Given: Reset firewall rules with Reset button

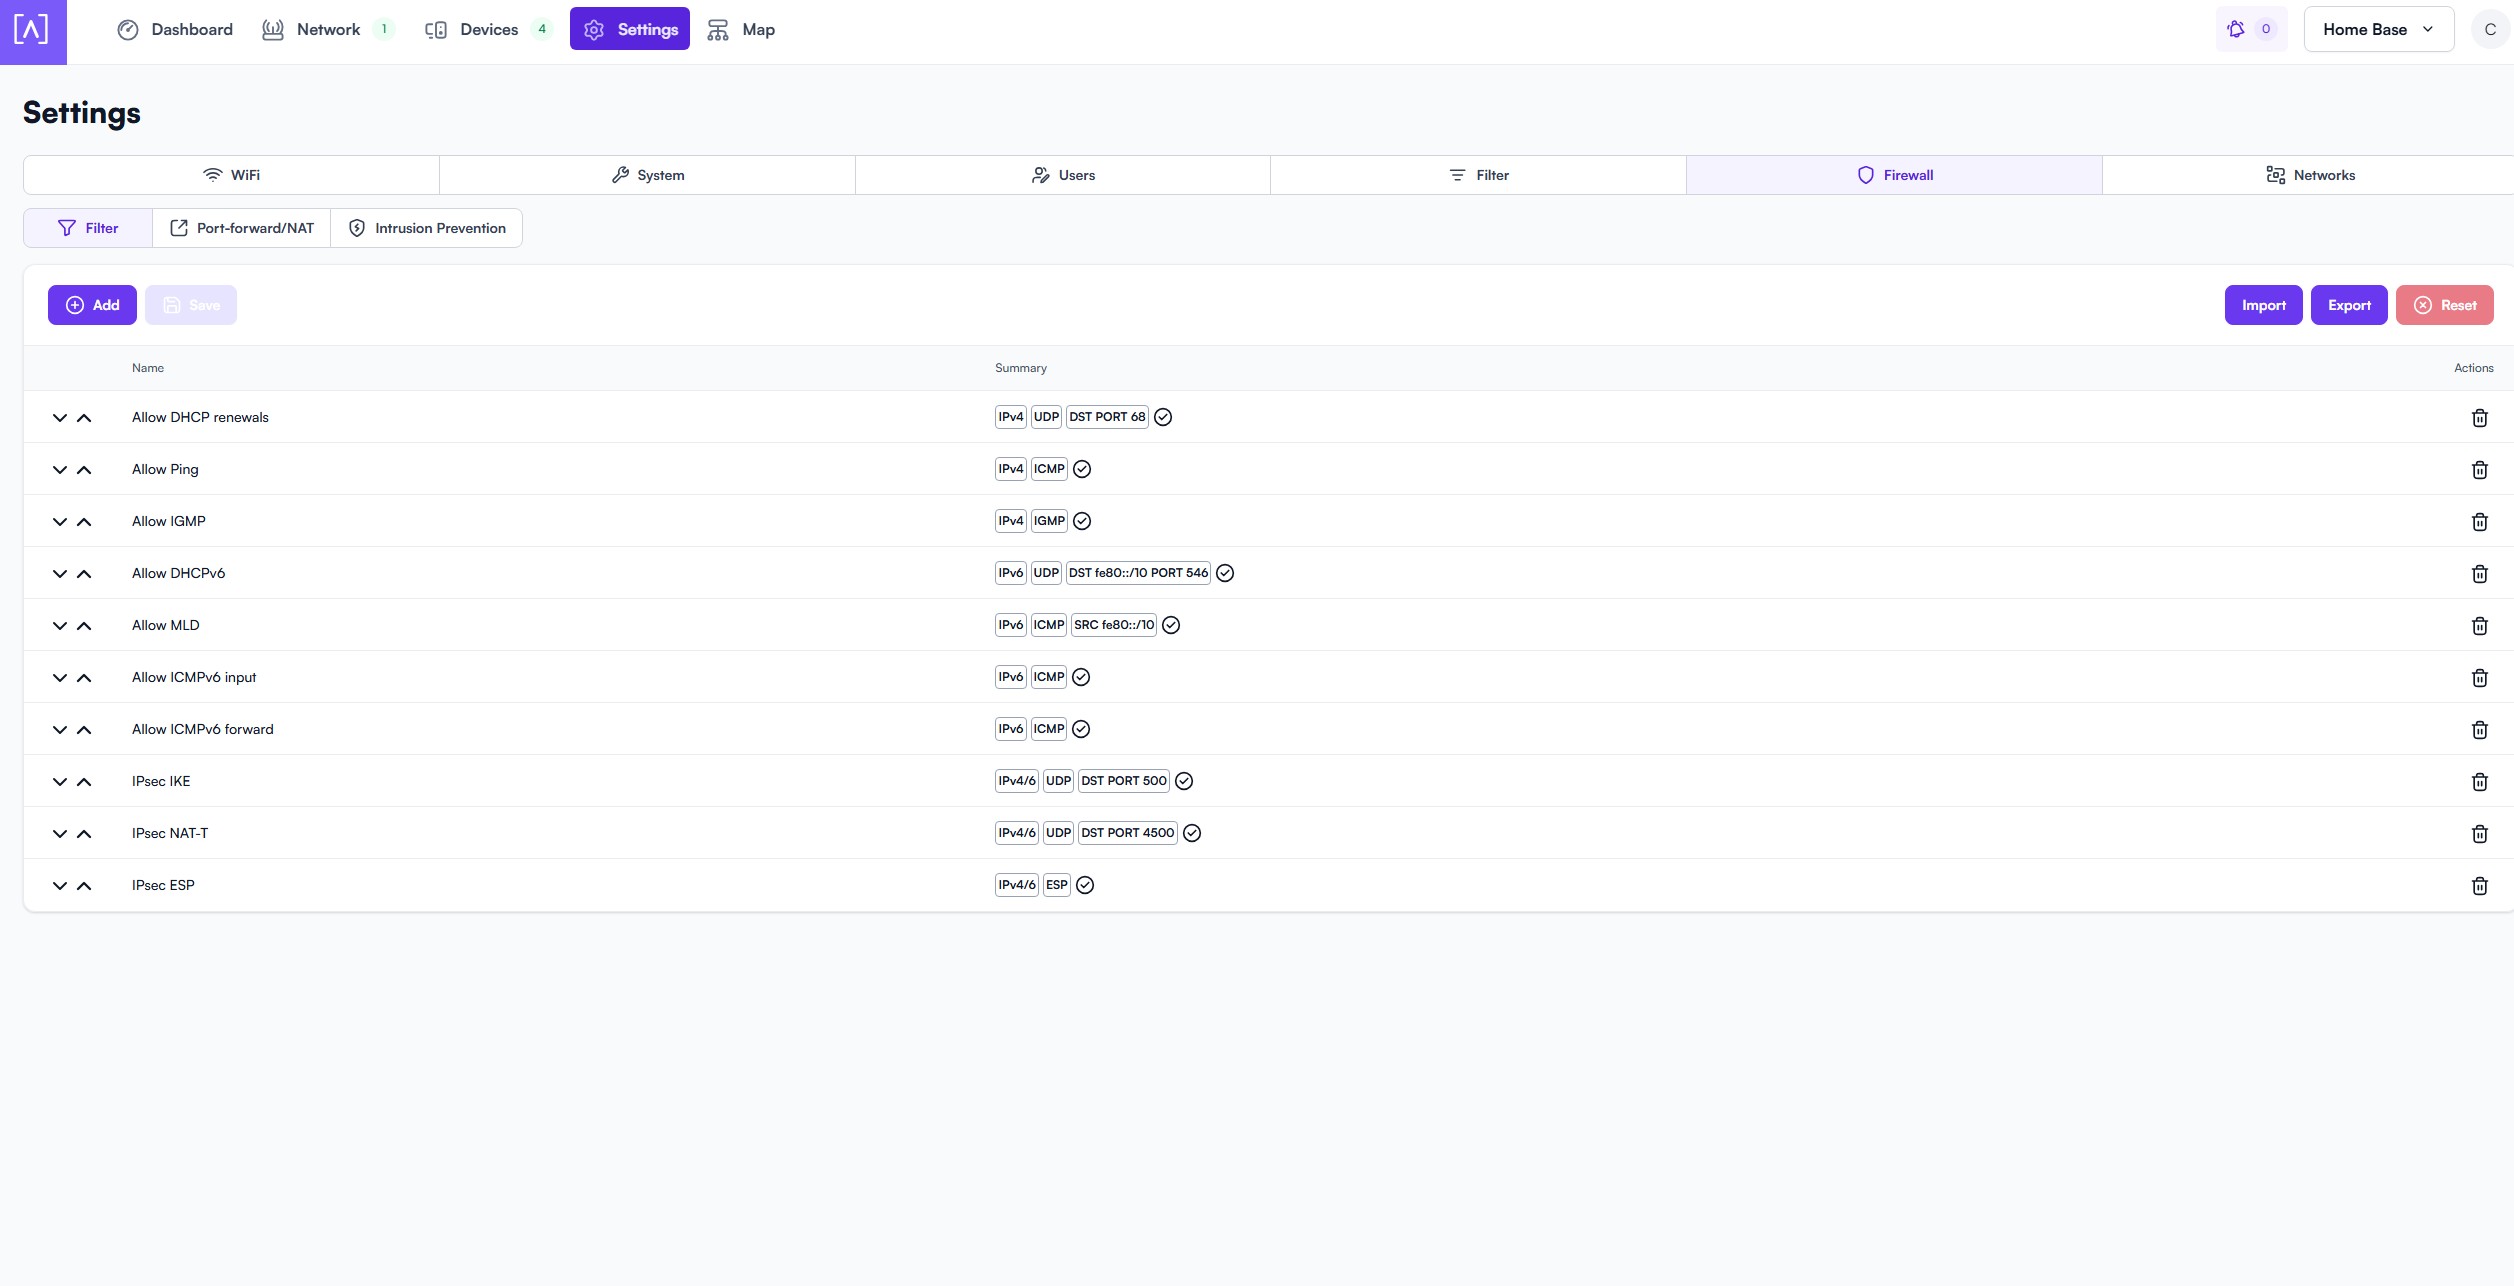Looking at the screenshot, I should 2444,305.
